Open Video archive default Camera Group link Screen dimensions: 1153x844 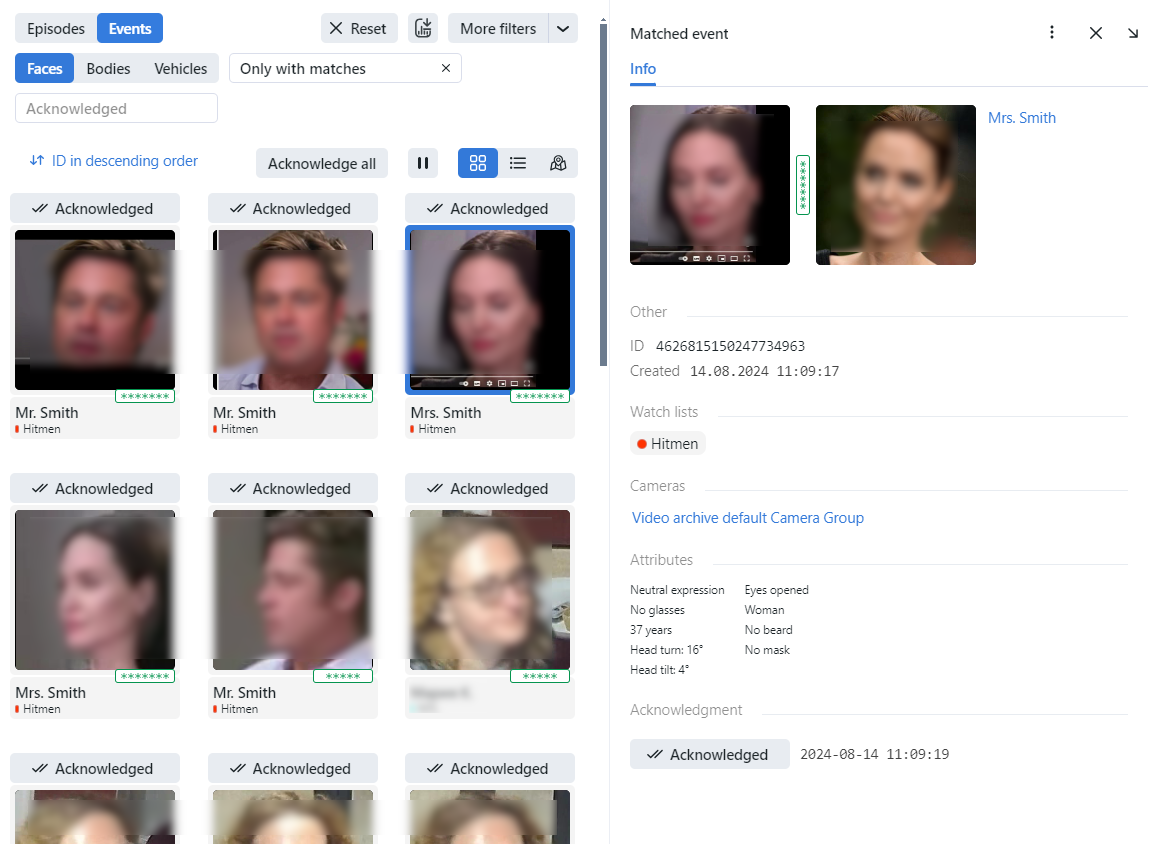[x=748, y=518]
